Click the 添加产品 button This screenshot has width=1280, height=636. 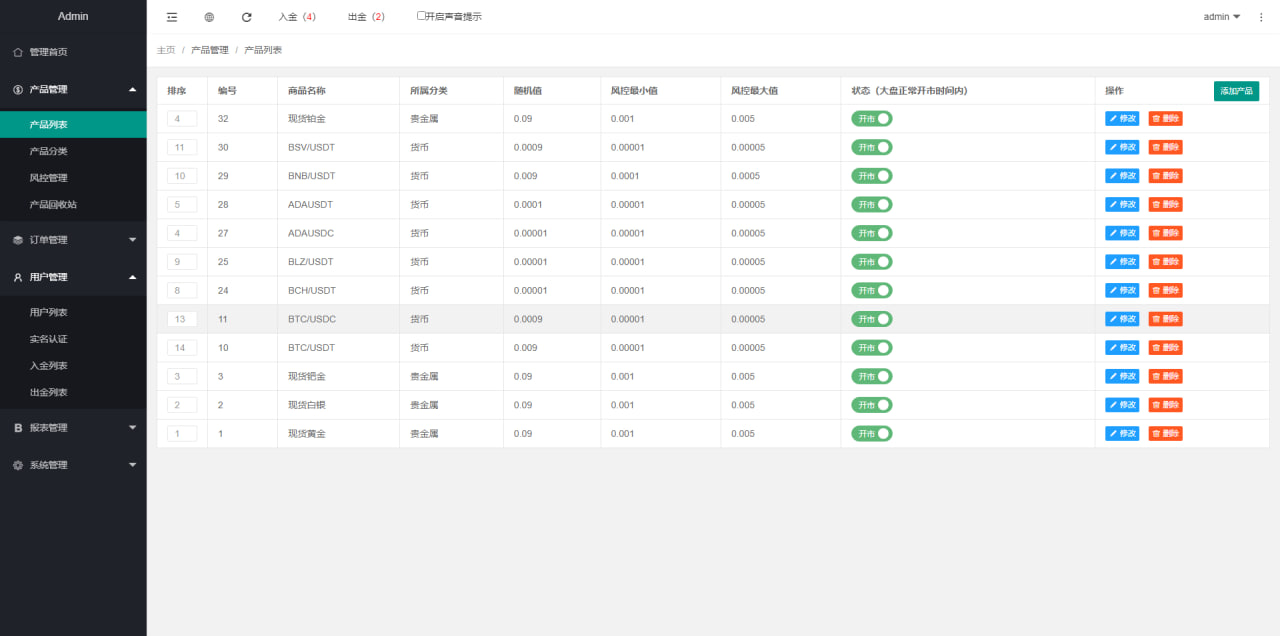tap(1236, 91)
